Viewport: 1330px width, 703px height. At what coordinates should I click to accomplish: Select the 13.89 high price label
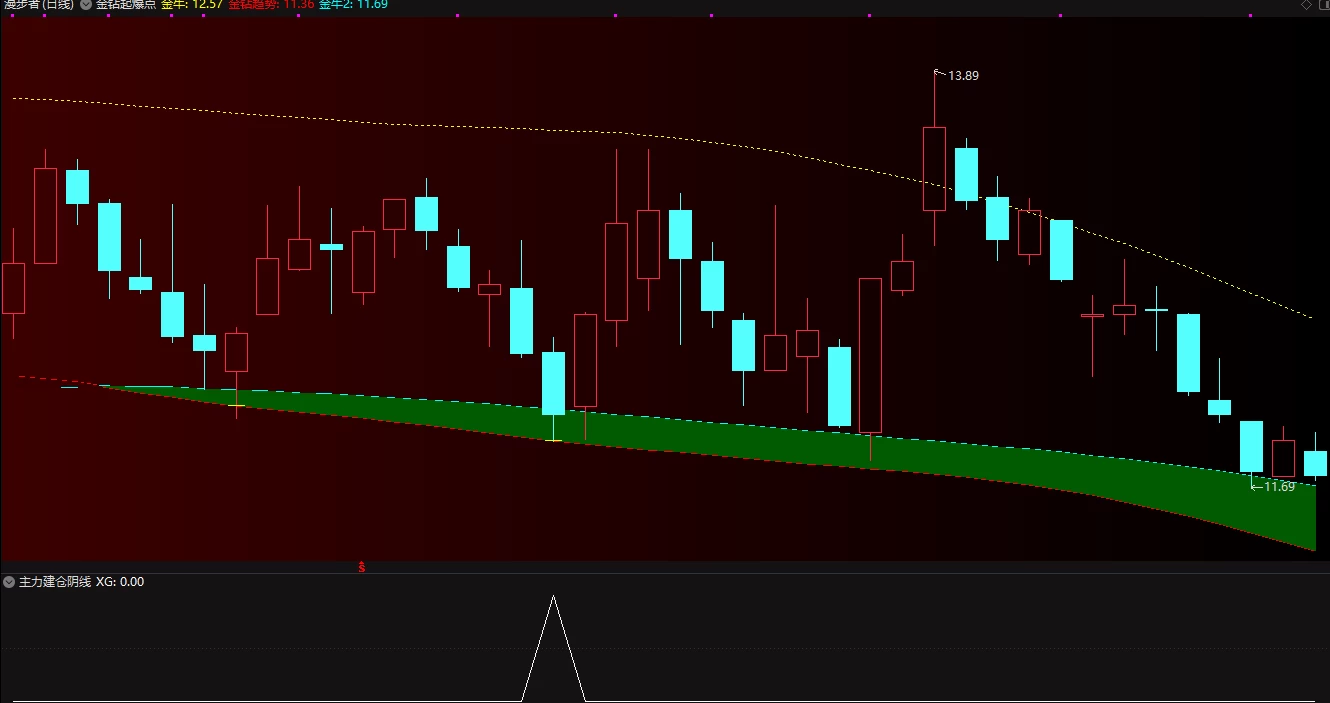tap(963, 75)
